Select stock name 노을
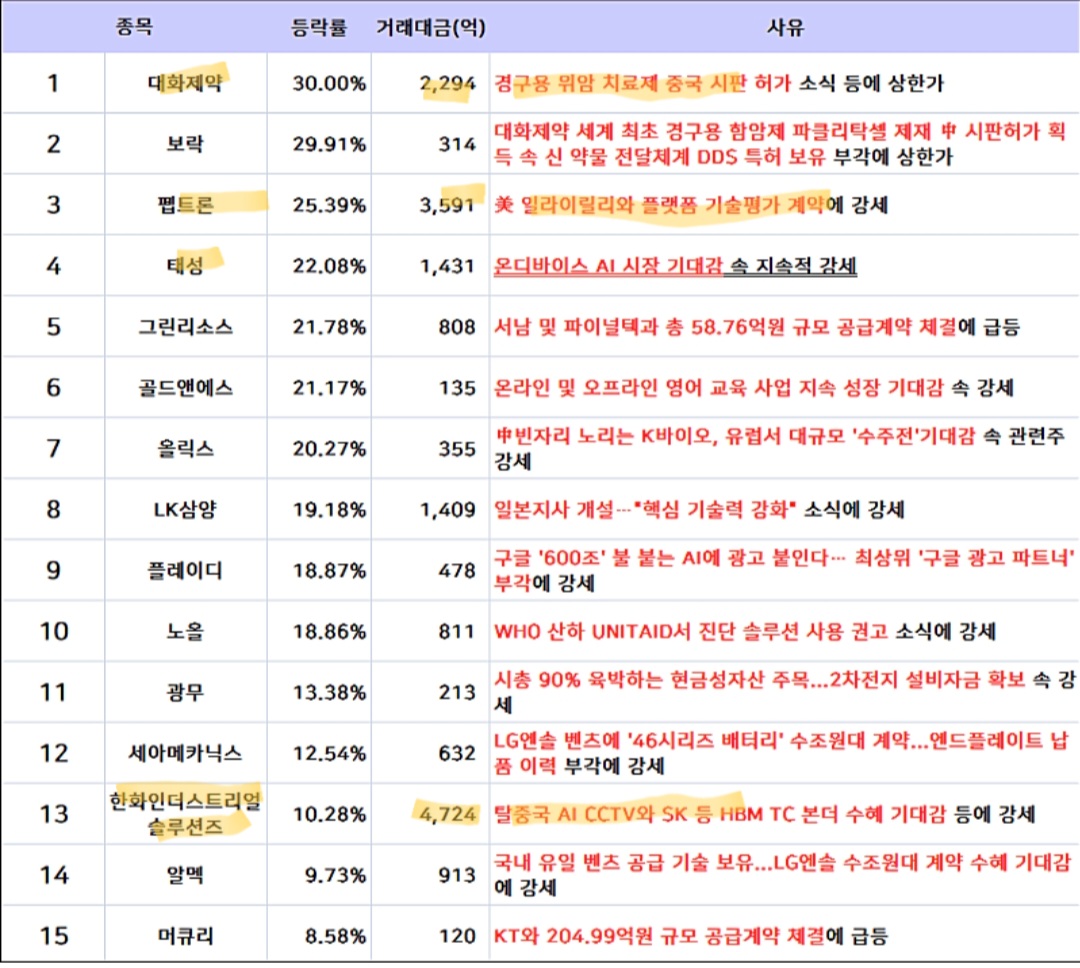1080x968 pixels. (185, 631)
